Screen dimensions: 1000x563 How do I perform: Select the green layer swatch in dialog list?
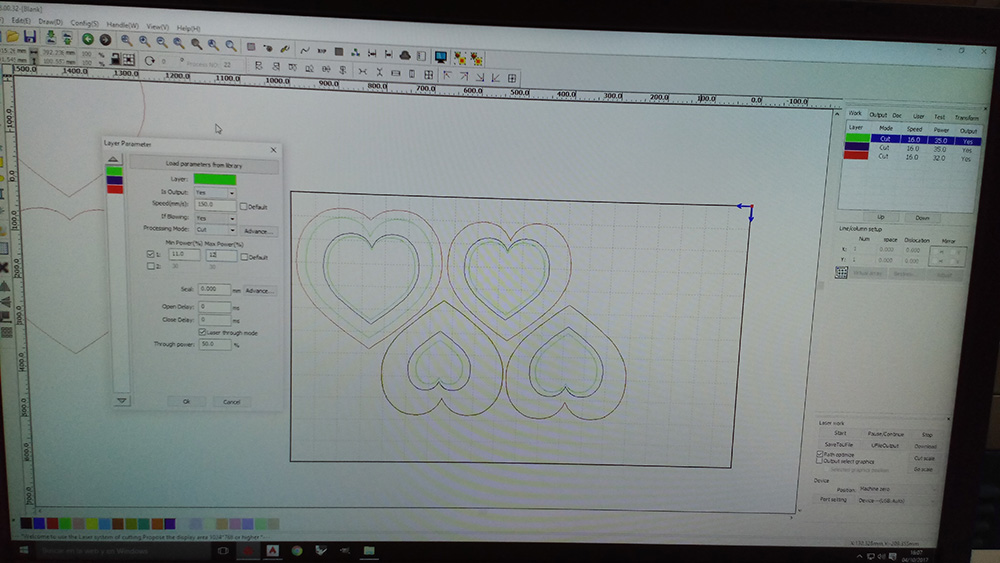[114, 171]
